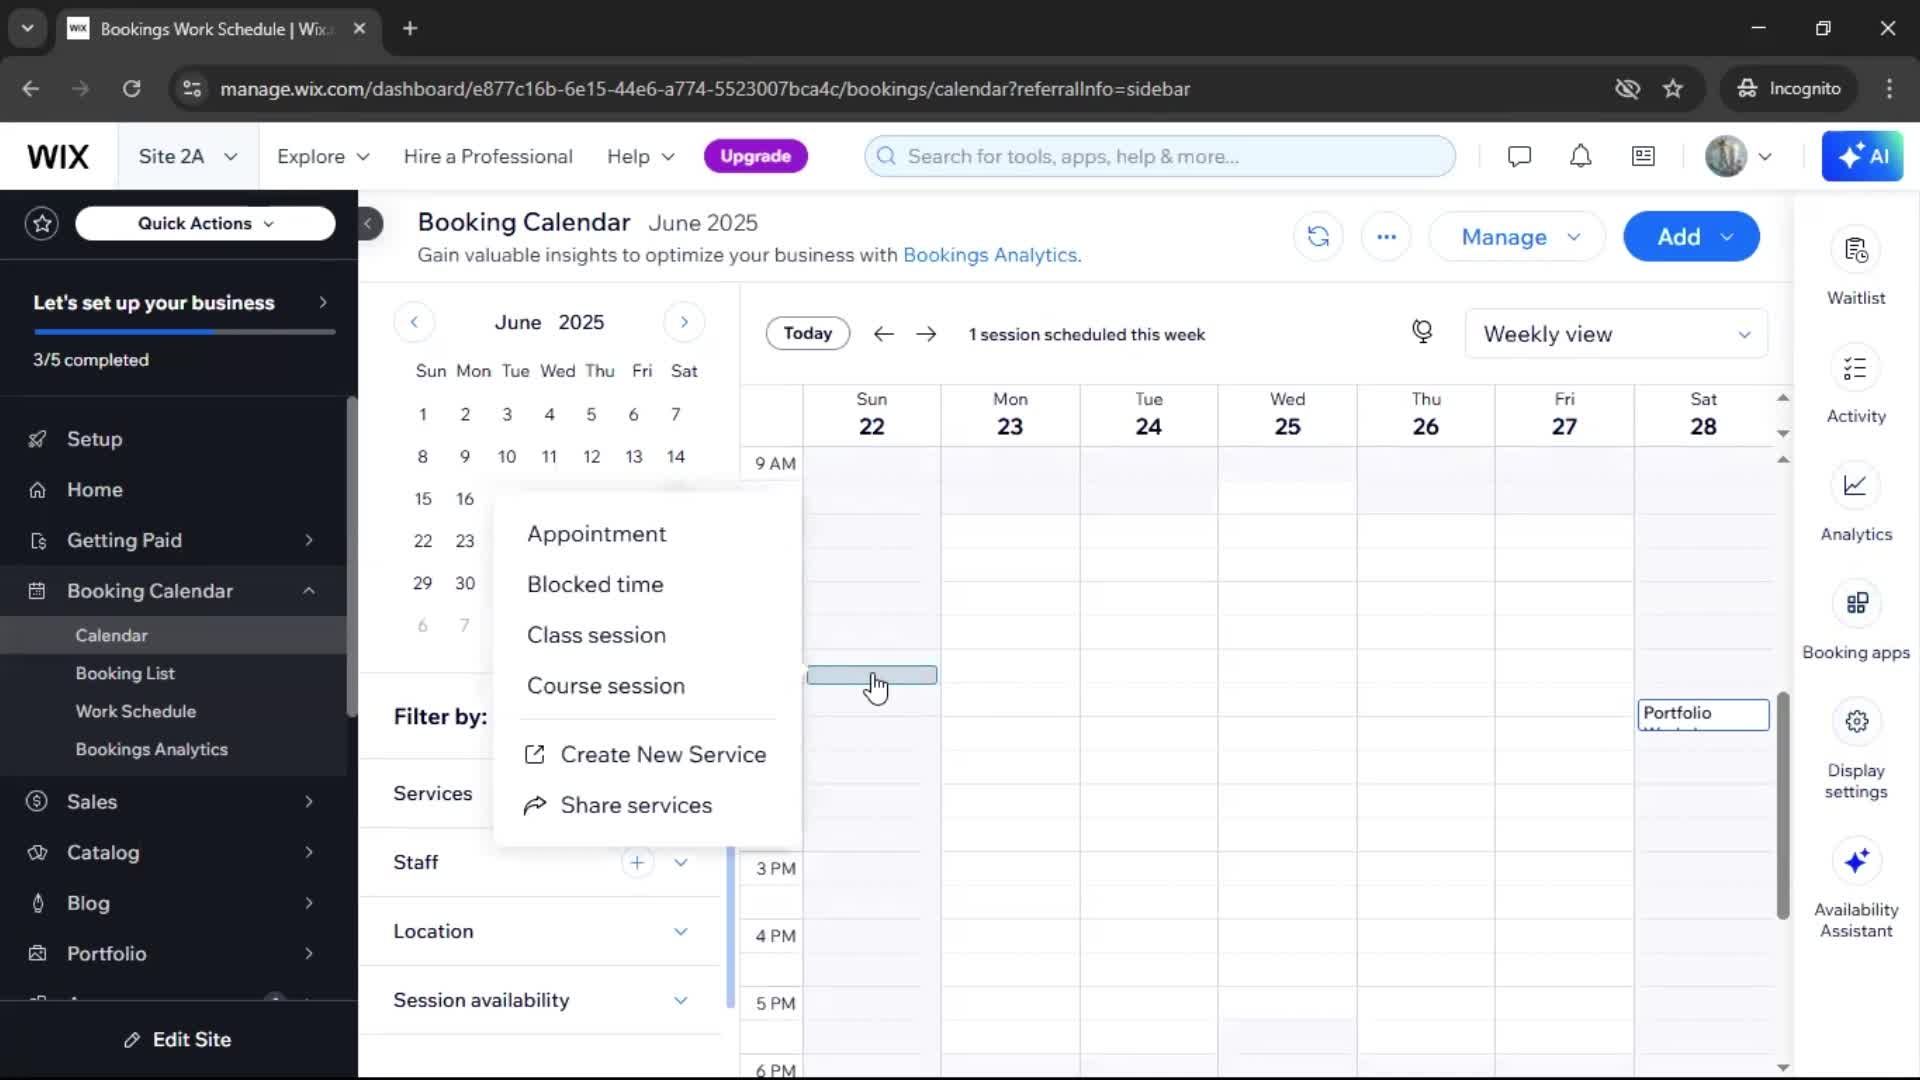Select June 10 in mini calendar

507,456
